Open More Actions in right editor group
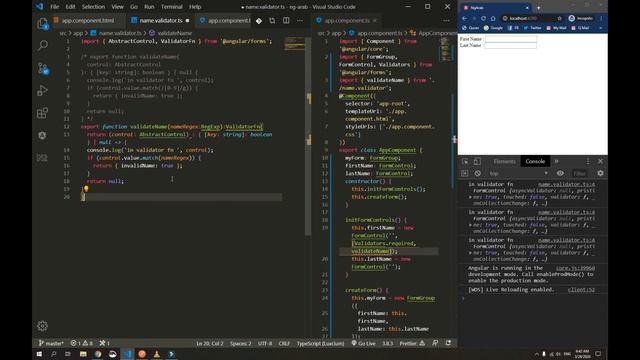Image resolution: width=640 pixels, height=360 pixels. point(446,20)
